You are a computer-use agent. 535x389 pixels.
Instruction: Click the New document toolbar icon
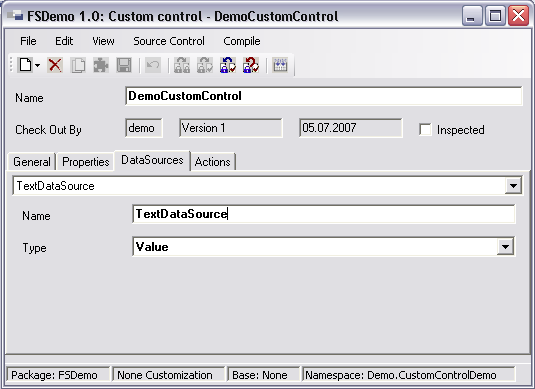click(26, 65)
